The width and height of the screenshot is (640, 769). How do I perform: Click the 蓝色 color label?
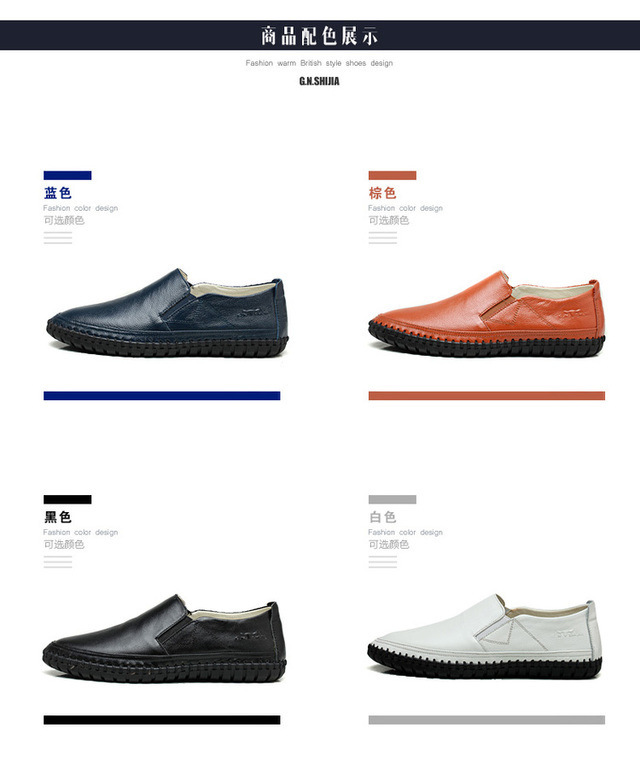point(58,193)
